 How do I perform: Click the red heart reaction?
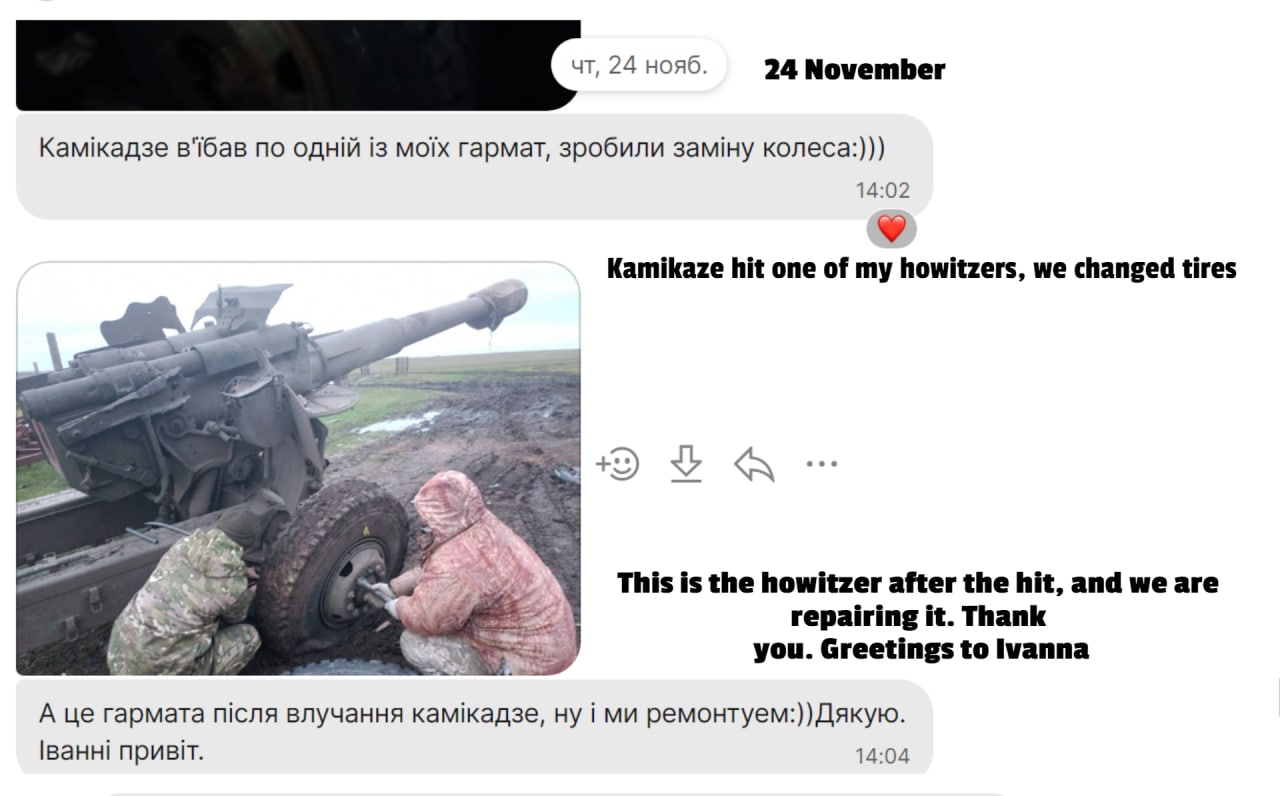[x=891, y=229]
